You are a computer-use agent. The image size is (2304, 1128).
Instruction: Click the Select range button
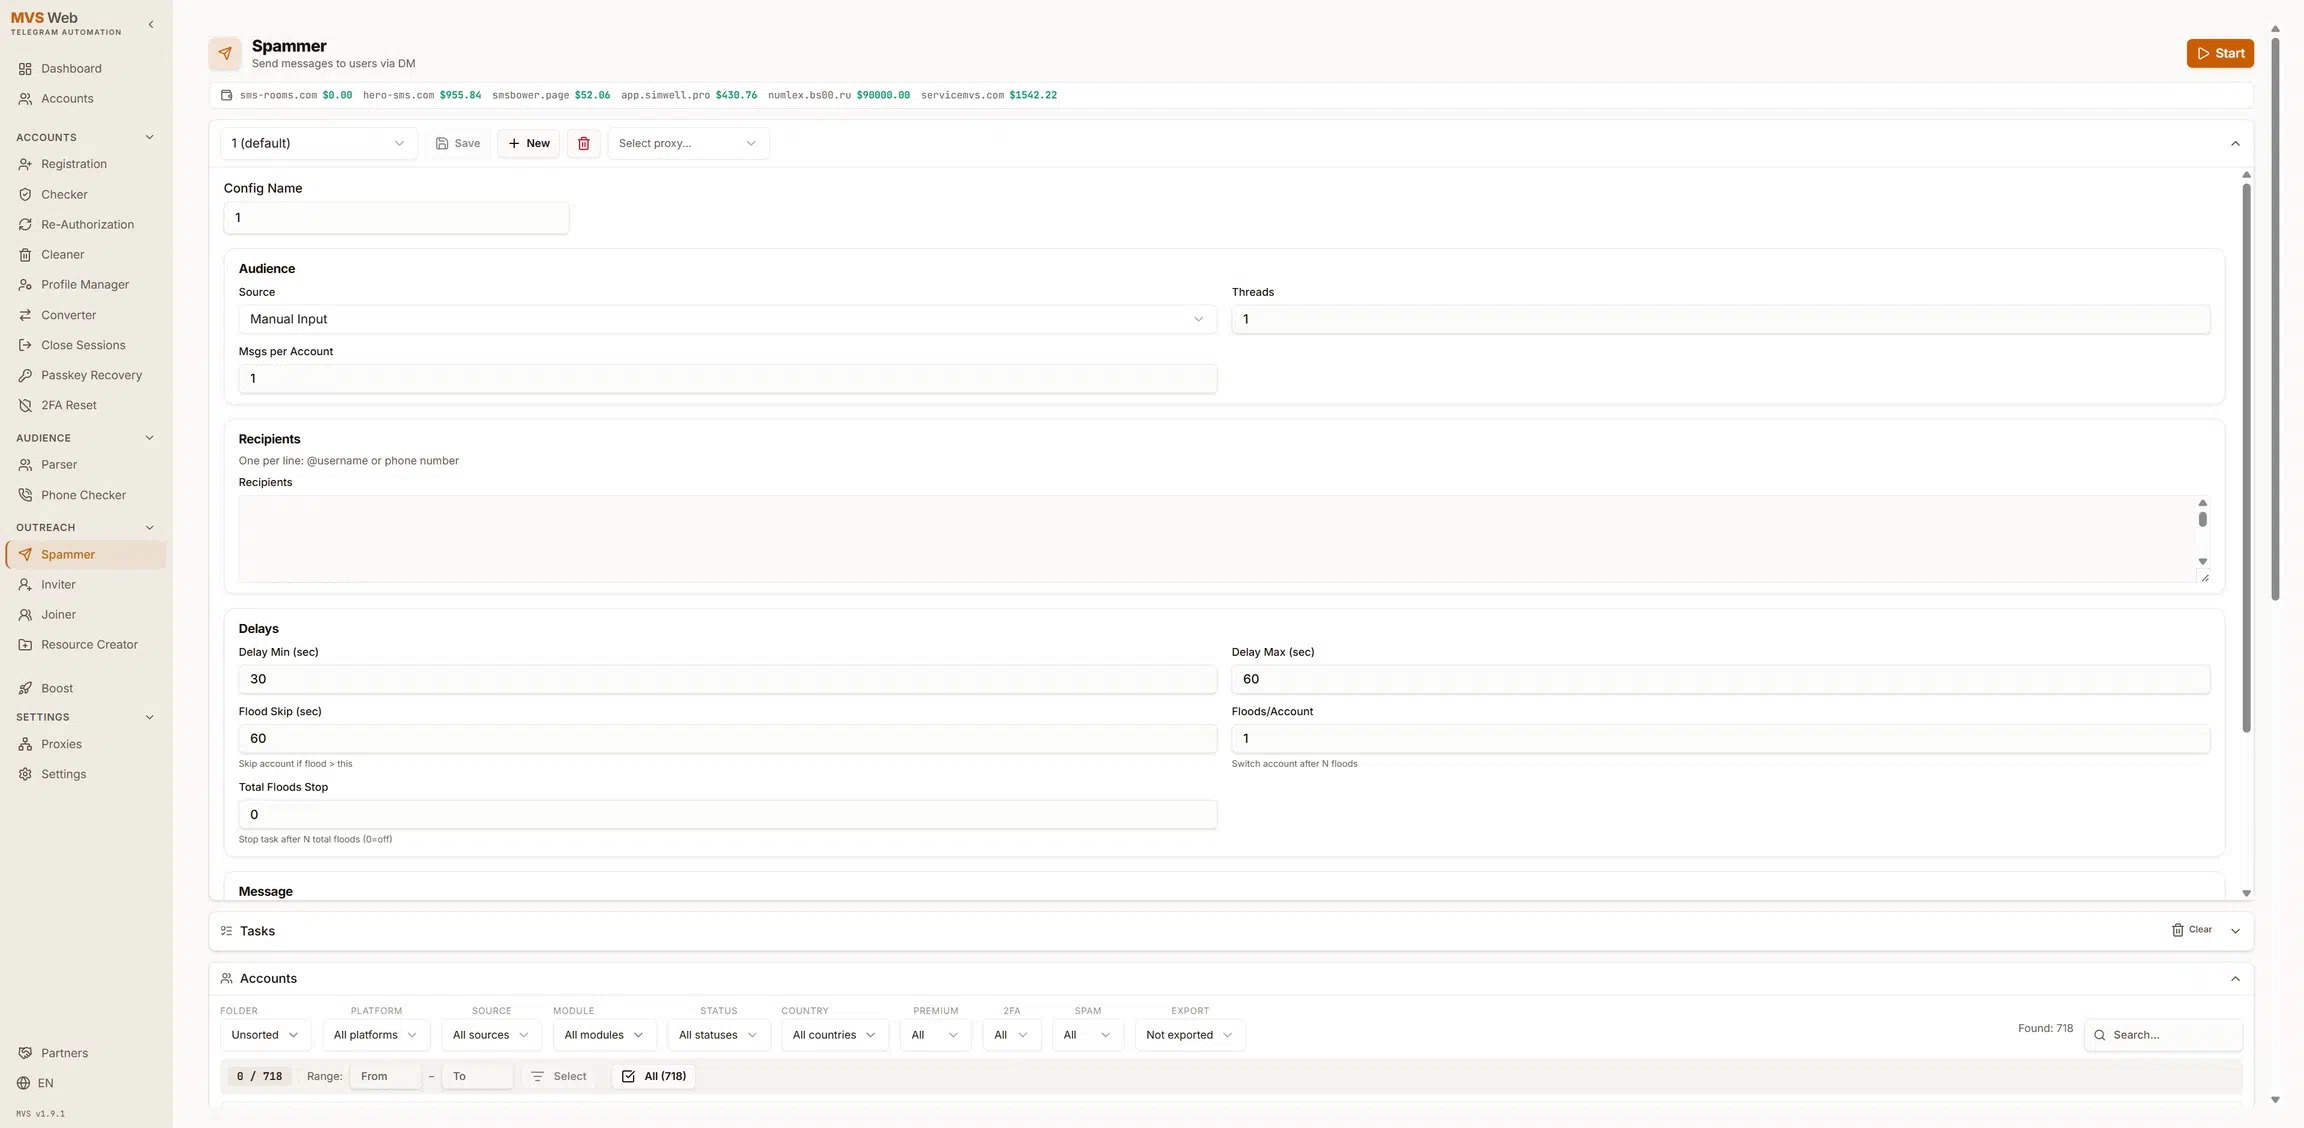coord(559,1076)
